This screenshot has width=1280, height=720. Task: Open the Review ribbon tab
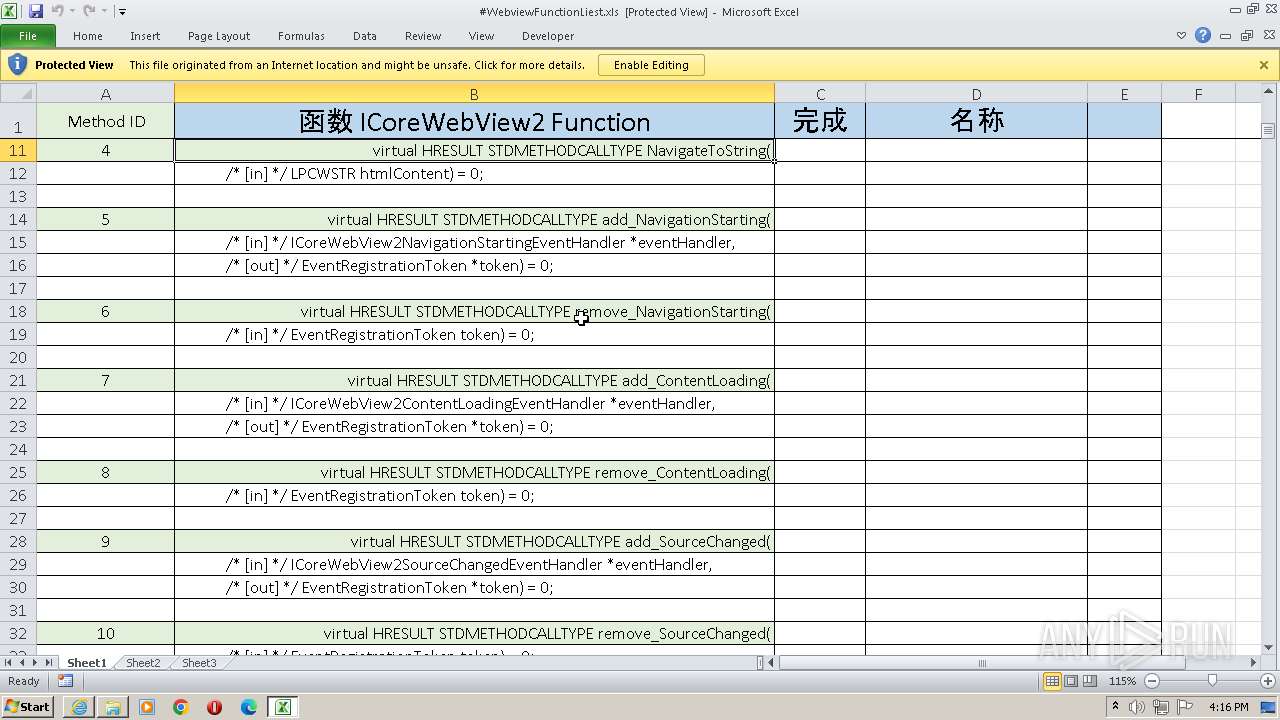423,36
